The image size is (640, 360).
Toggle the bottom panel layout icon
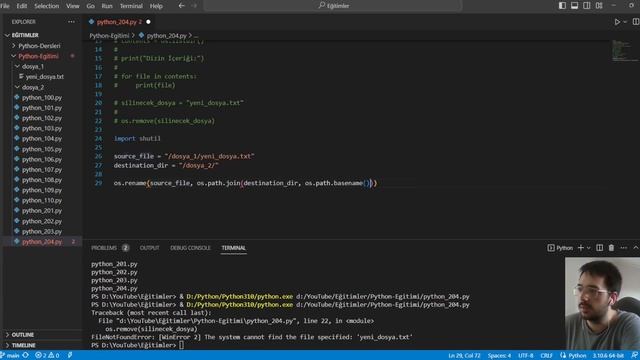tap(574, 6)
